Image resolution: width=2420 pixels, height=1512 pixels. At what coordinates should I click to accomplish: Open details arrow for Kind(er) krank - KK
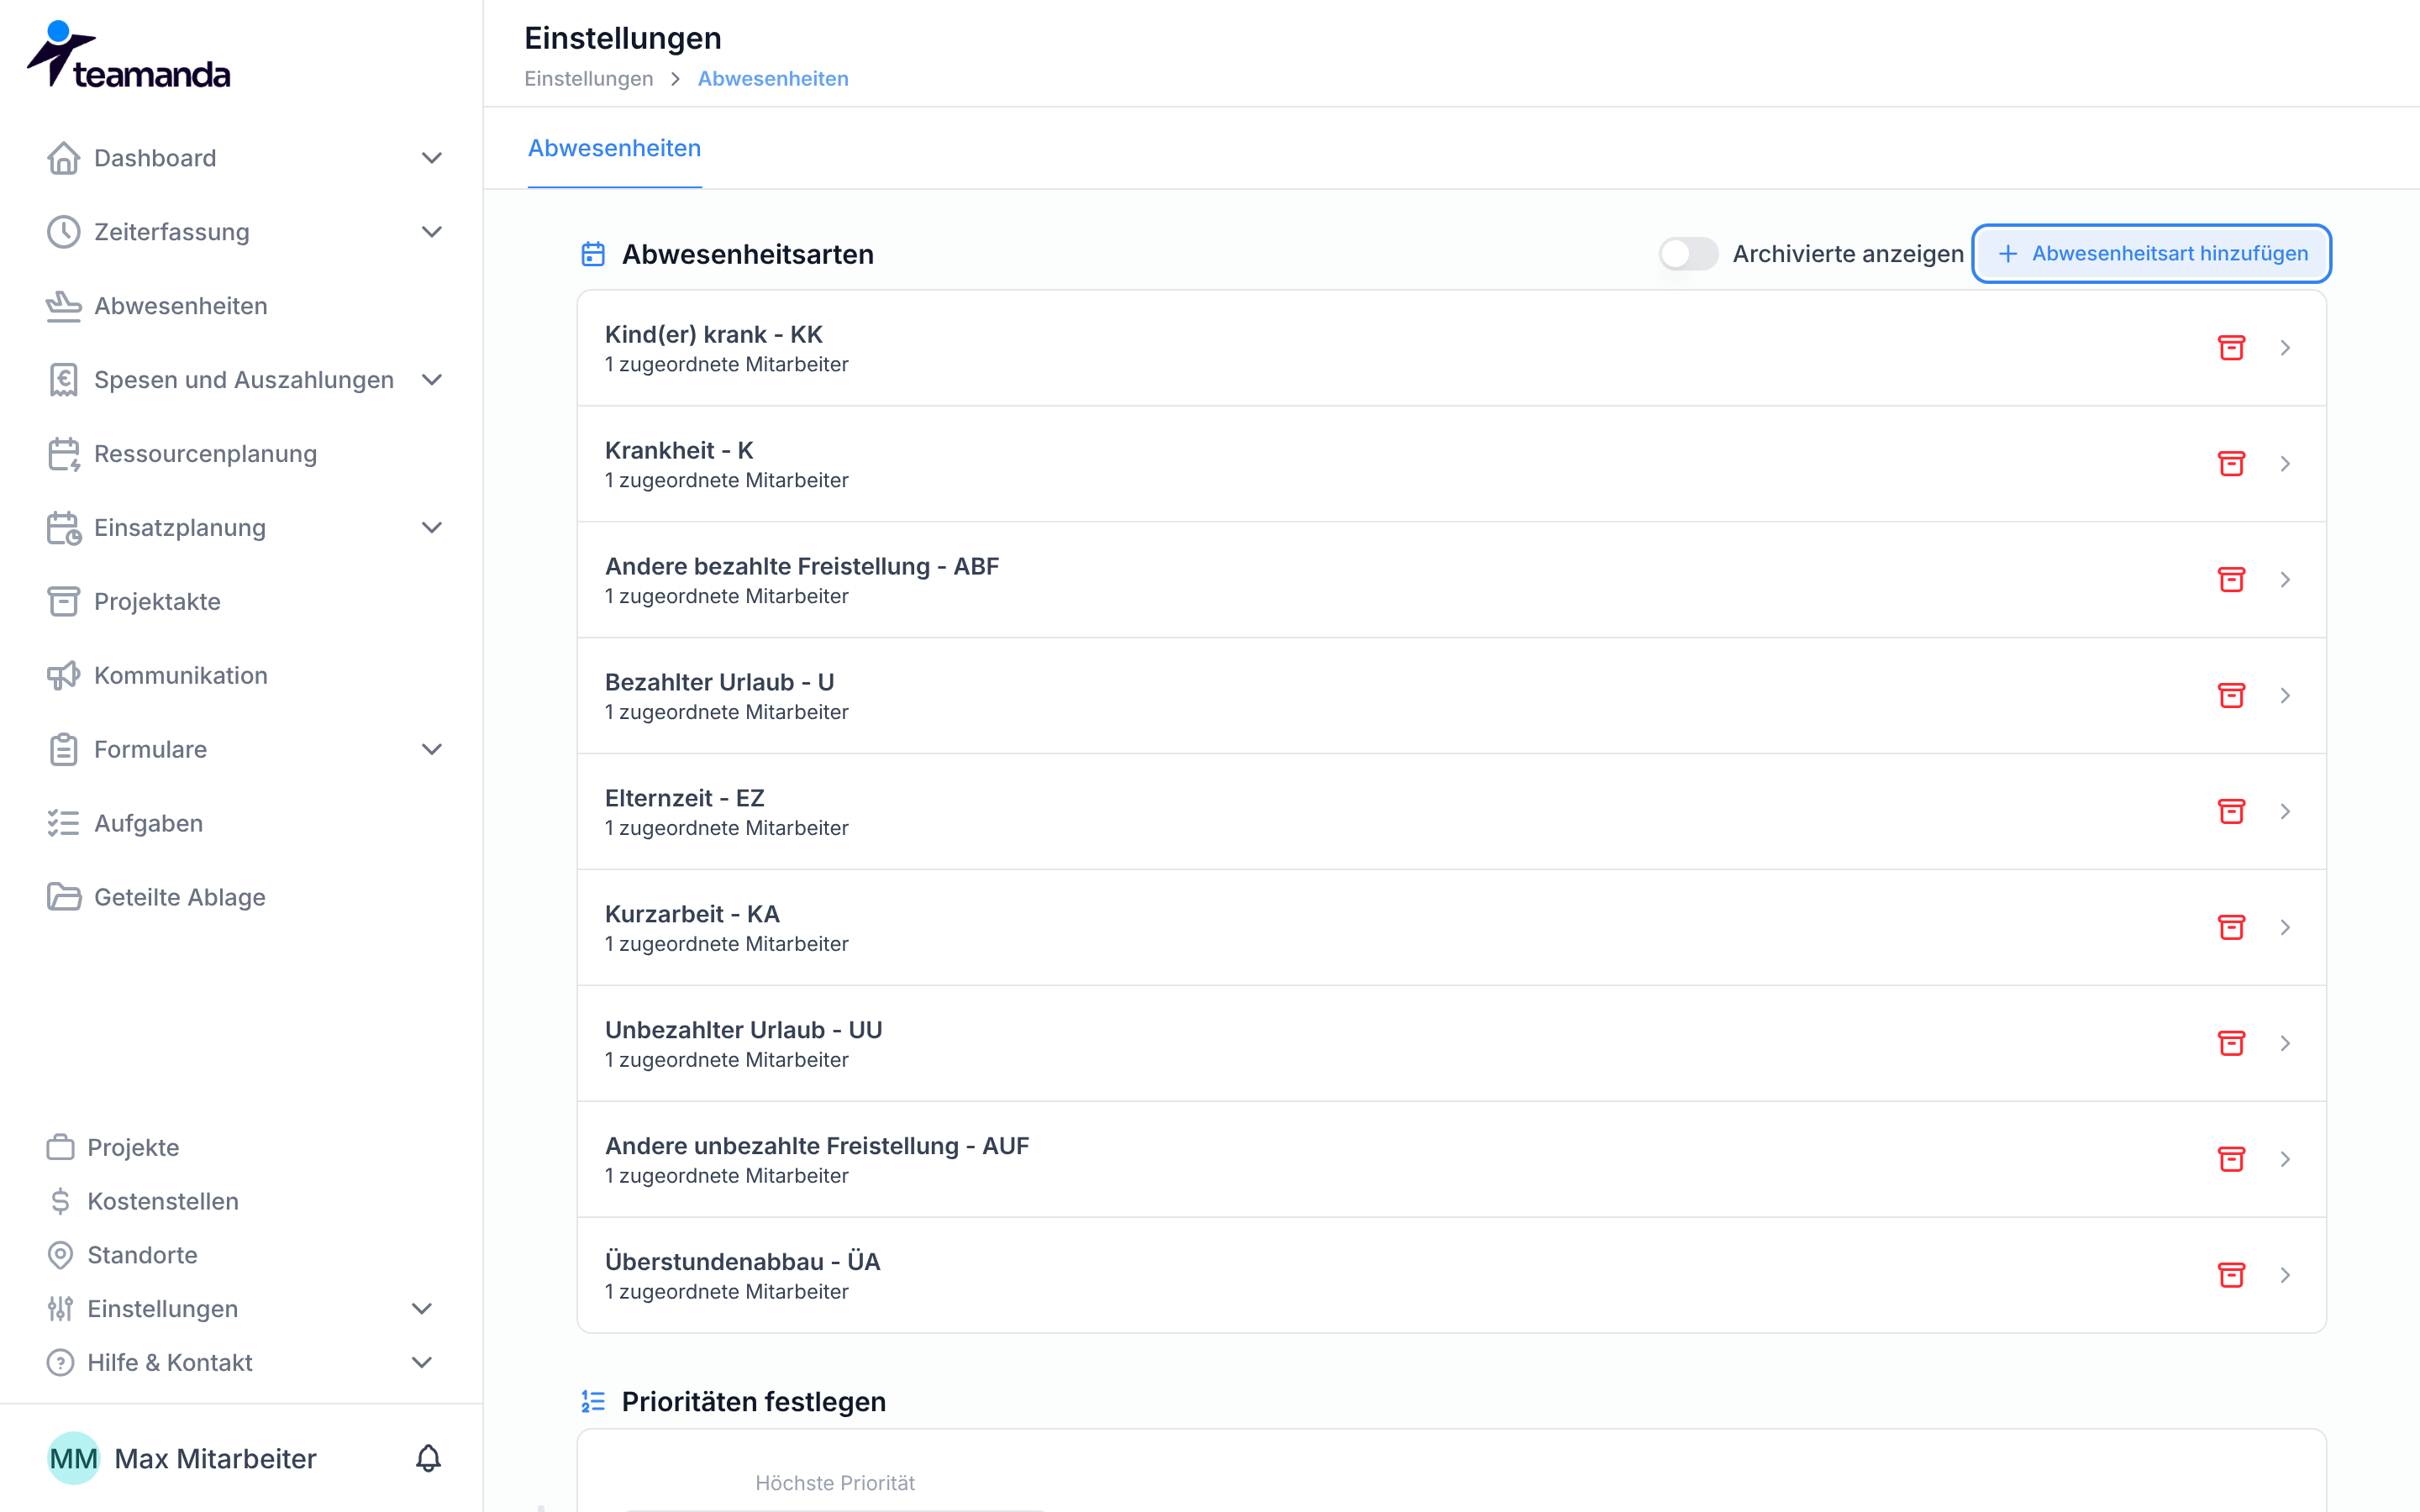(x=2285, y=348)
